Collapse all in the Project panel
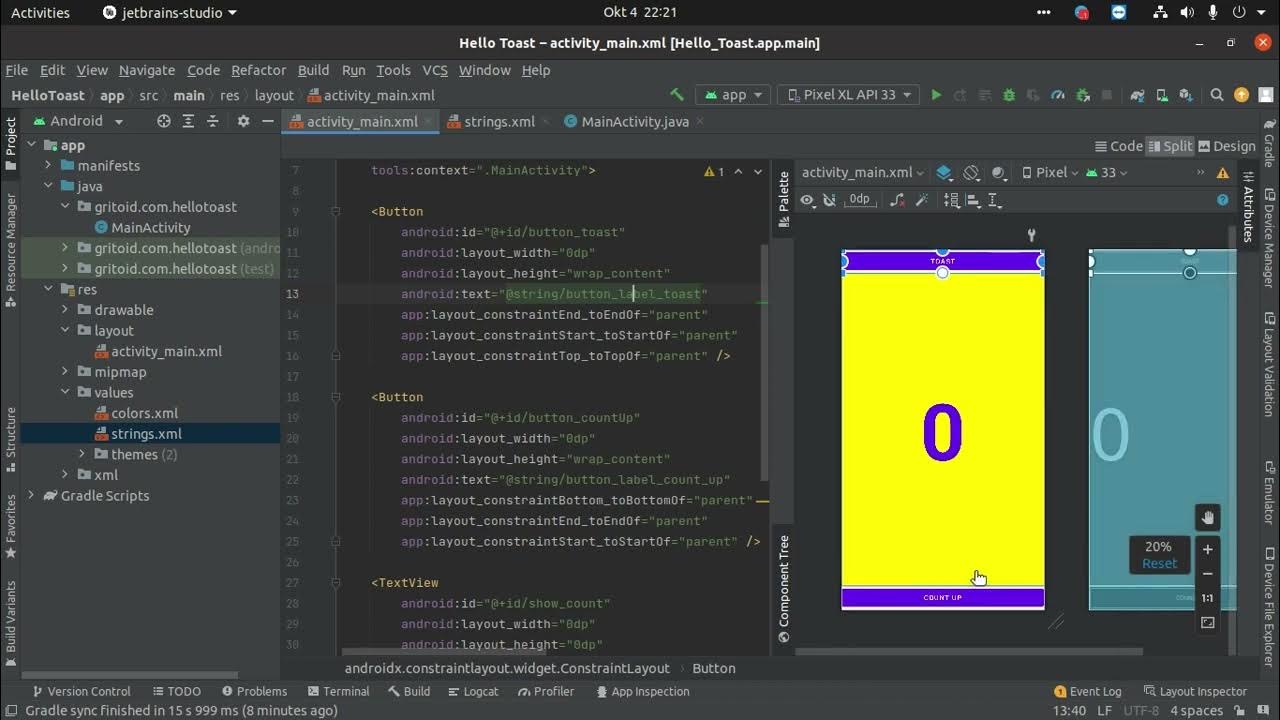1280x720 pixels. point(212,121)
